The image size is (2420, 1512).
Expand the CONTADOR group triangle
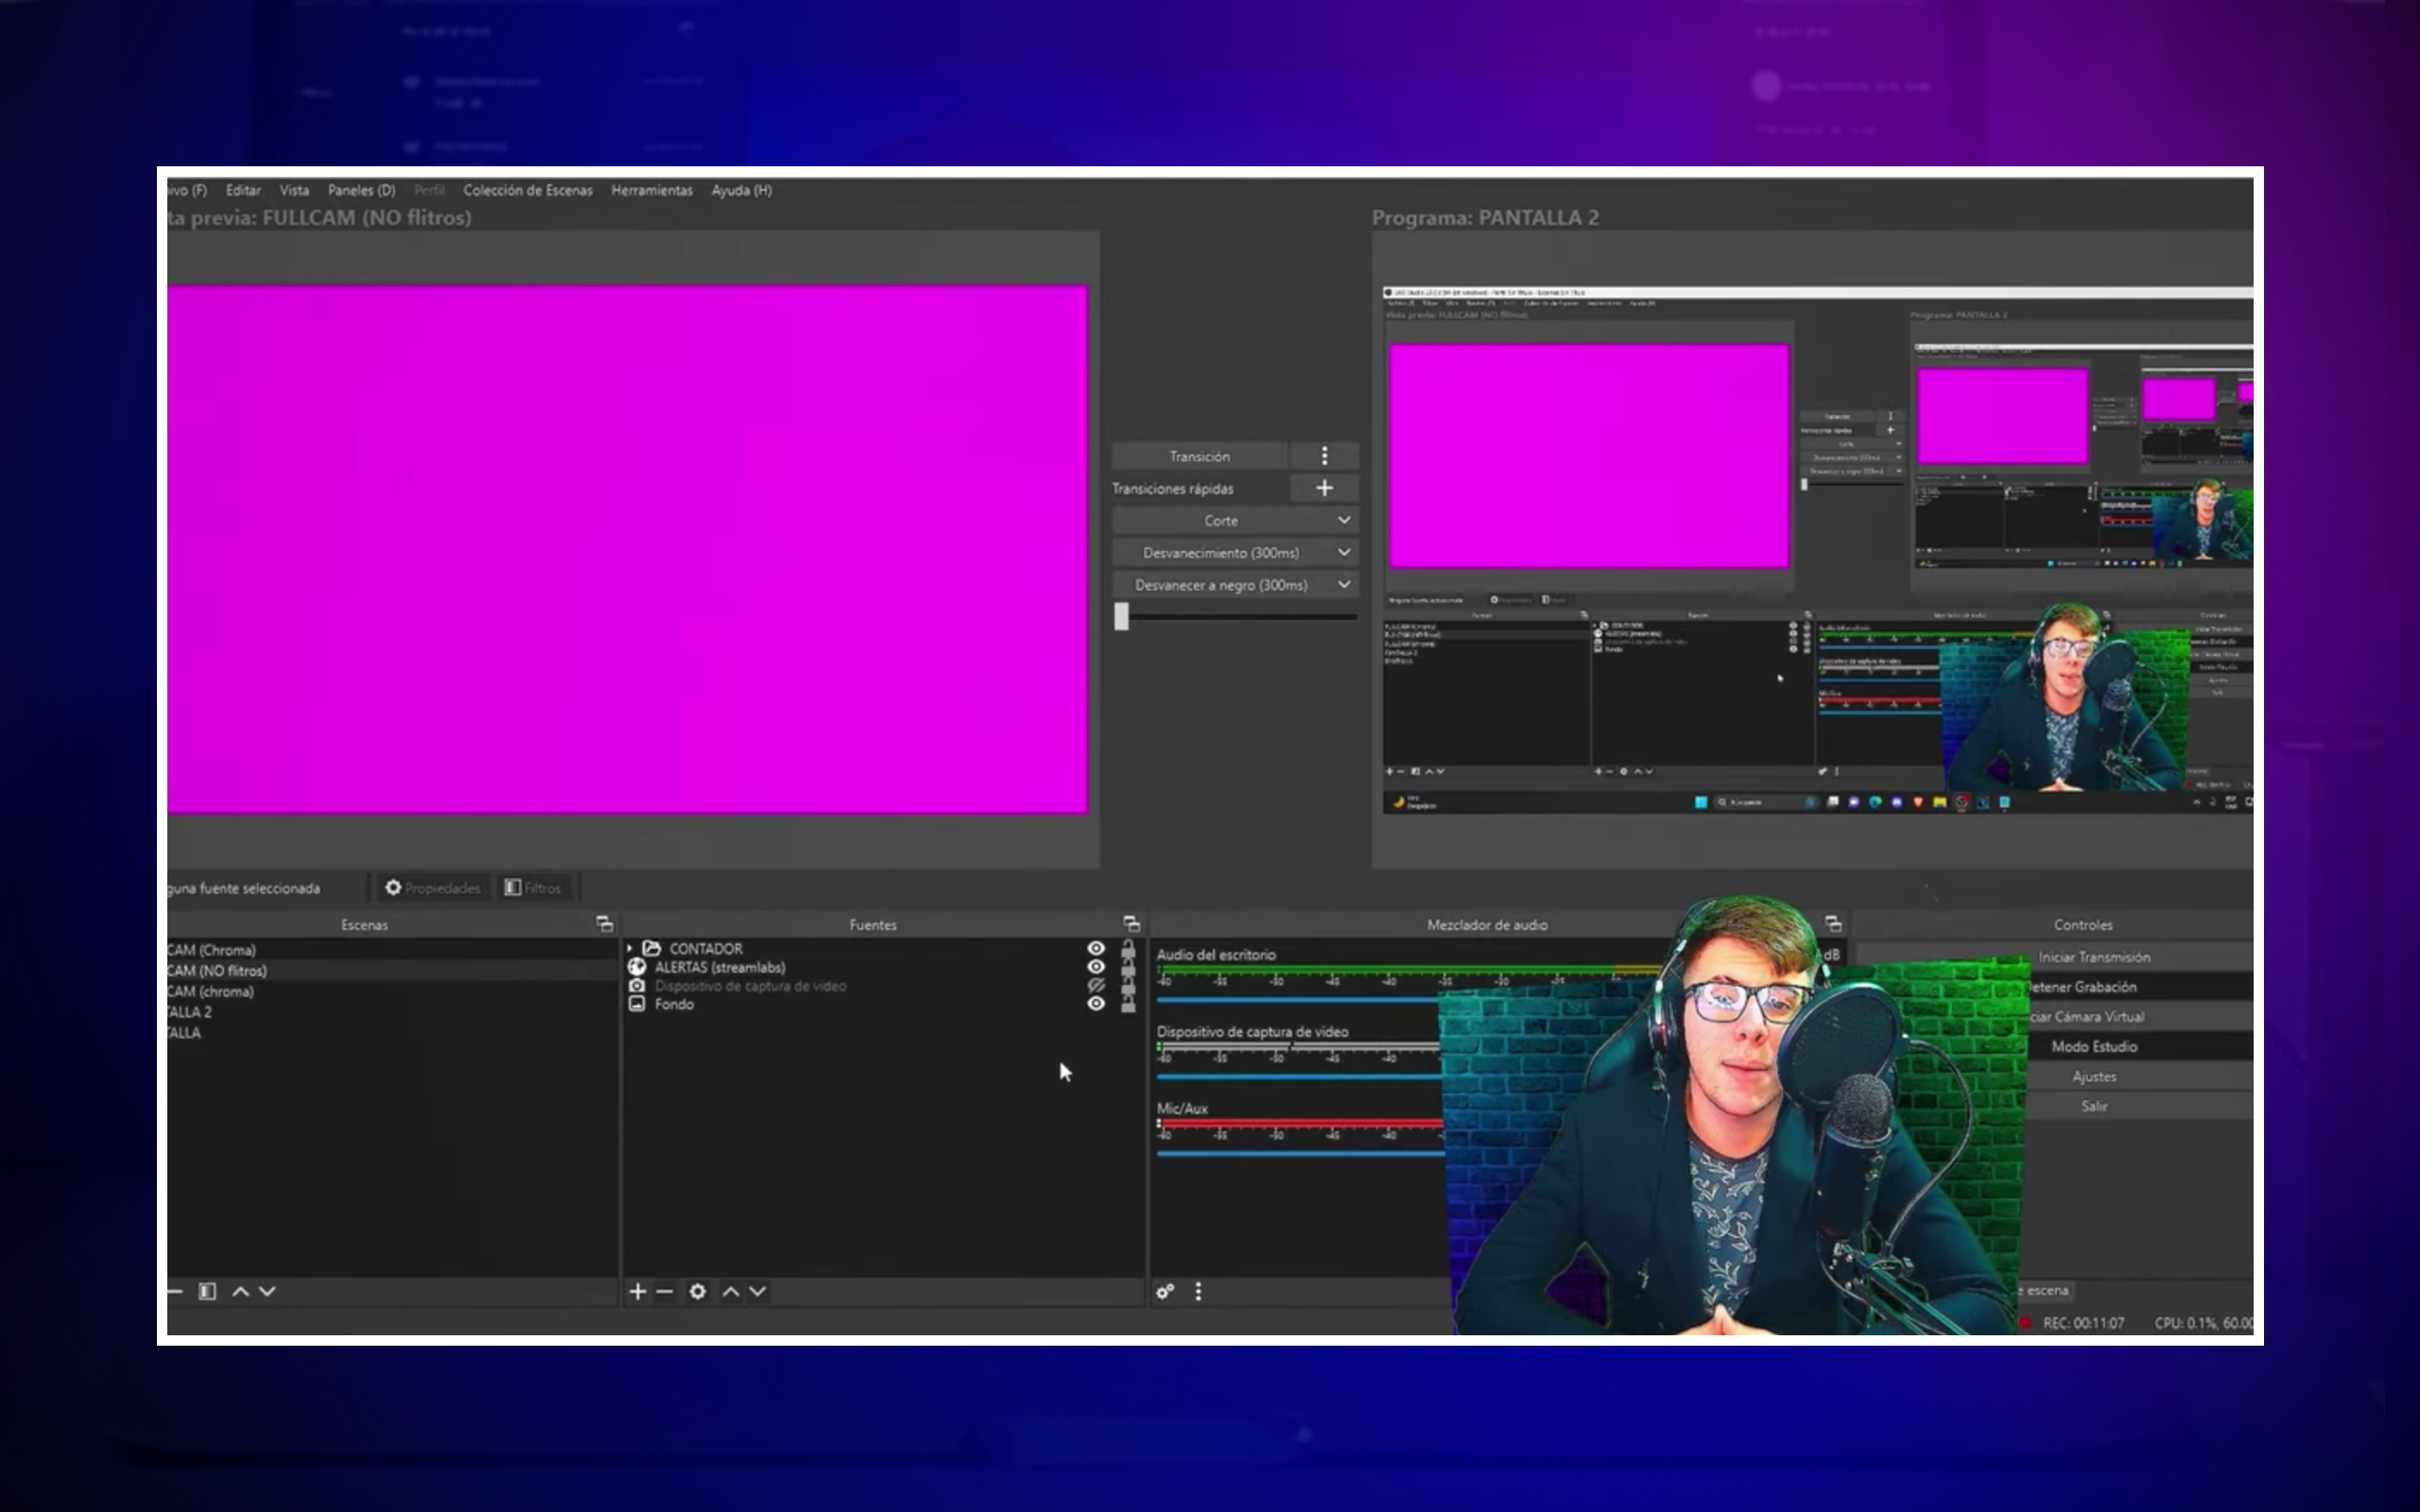[x=630, y=948]
